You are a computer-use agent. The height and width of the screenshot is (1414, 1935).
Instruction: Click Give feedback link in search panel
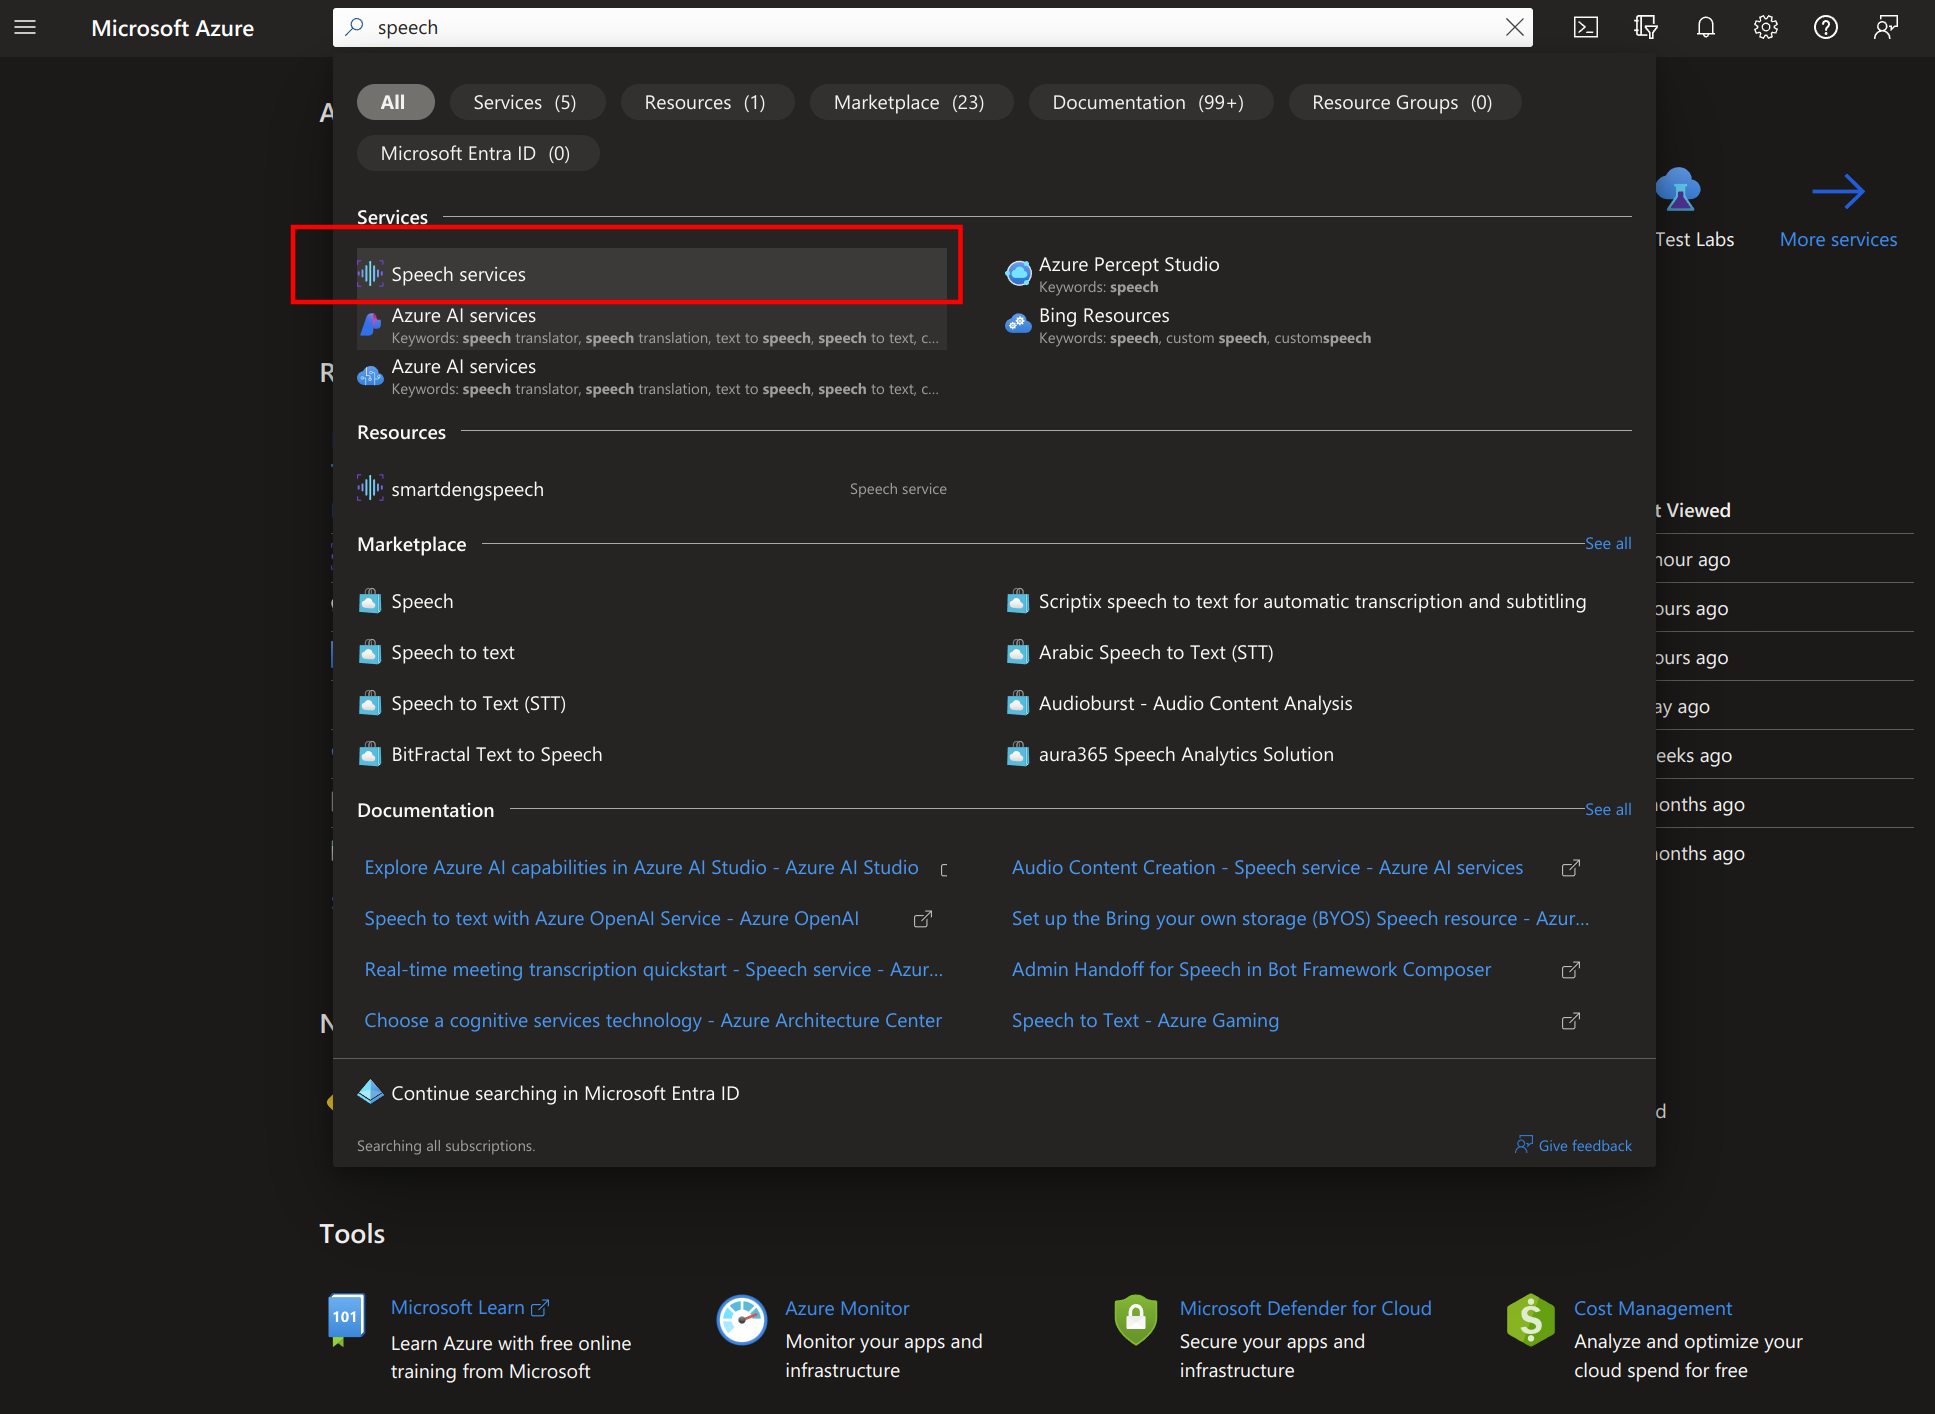[x=1573, y=1145]
